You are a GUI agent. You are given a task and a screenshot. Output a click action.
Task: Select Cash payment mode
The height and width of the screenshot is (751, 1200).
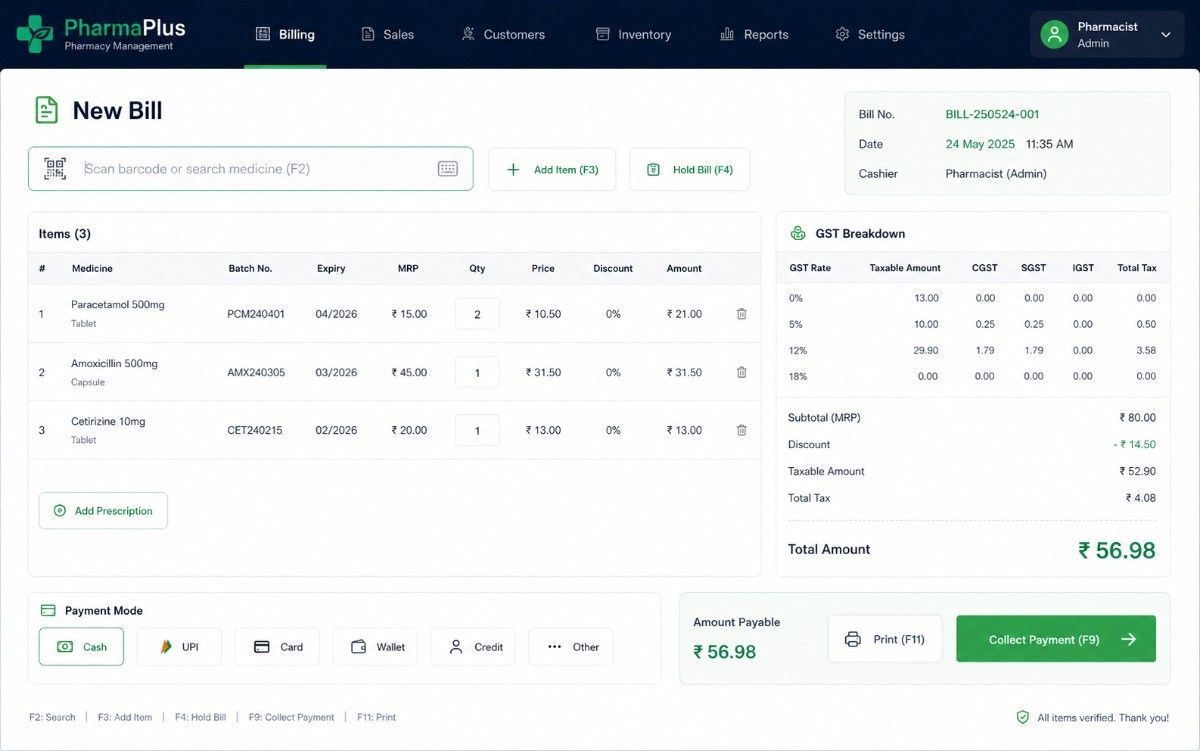81,647
